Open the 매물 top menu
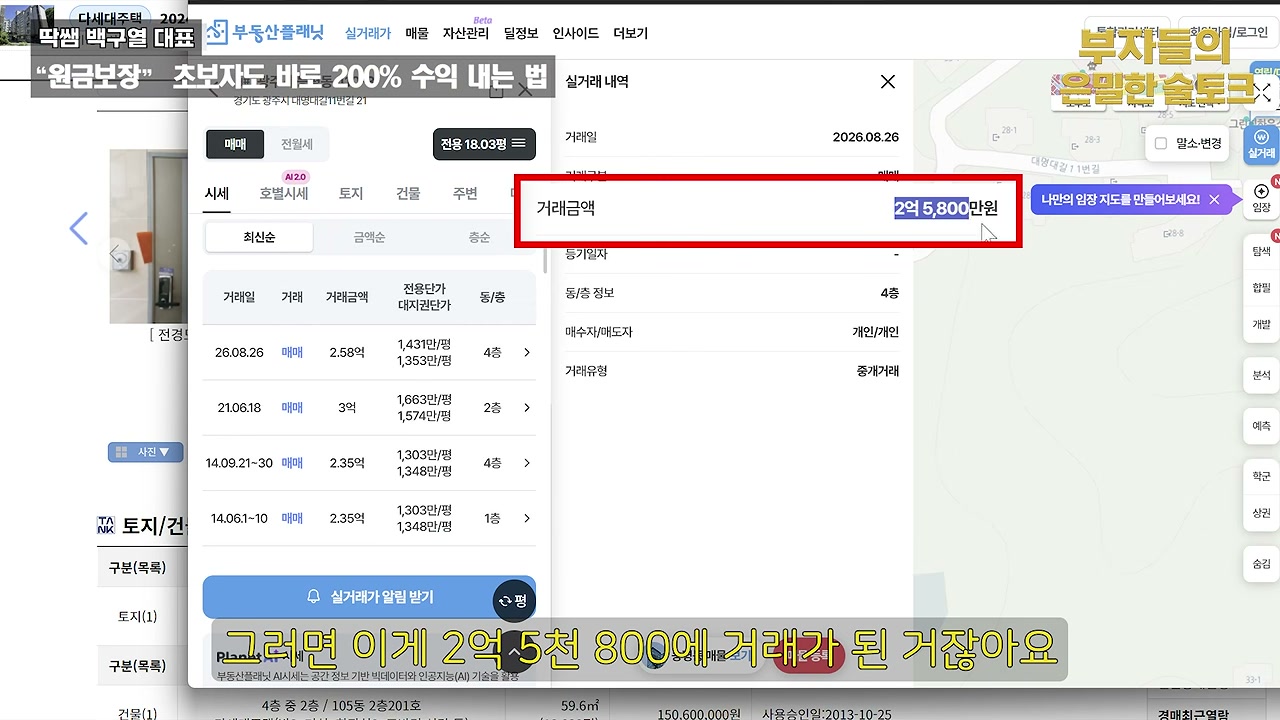1280x720 pixels. pos(417,33)
